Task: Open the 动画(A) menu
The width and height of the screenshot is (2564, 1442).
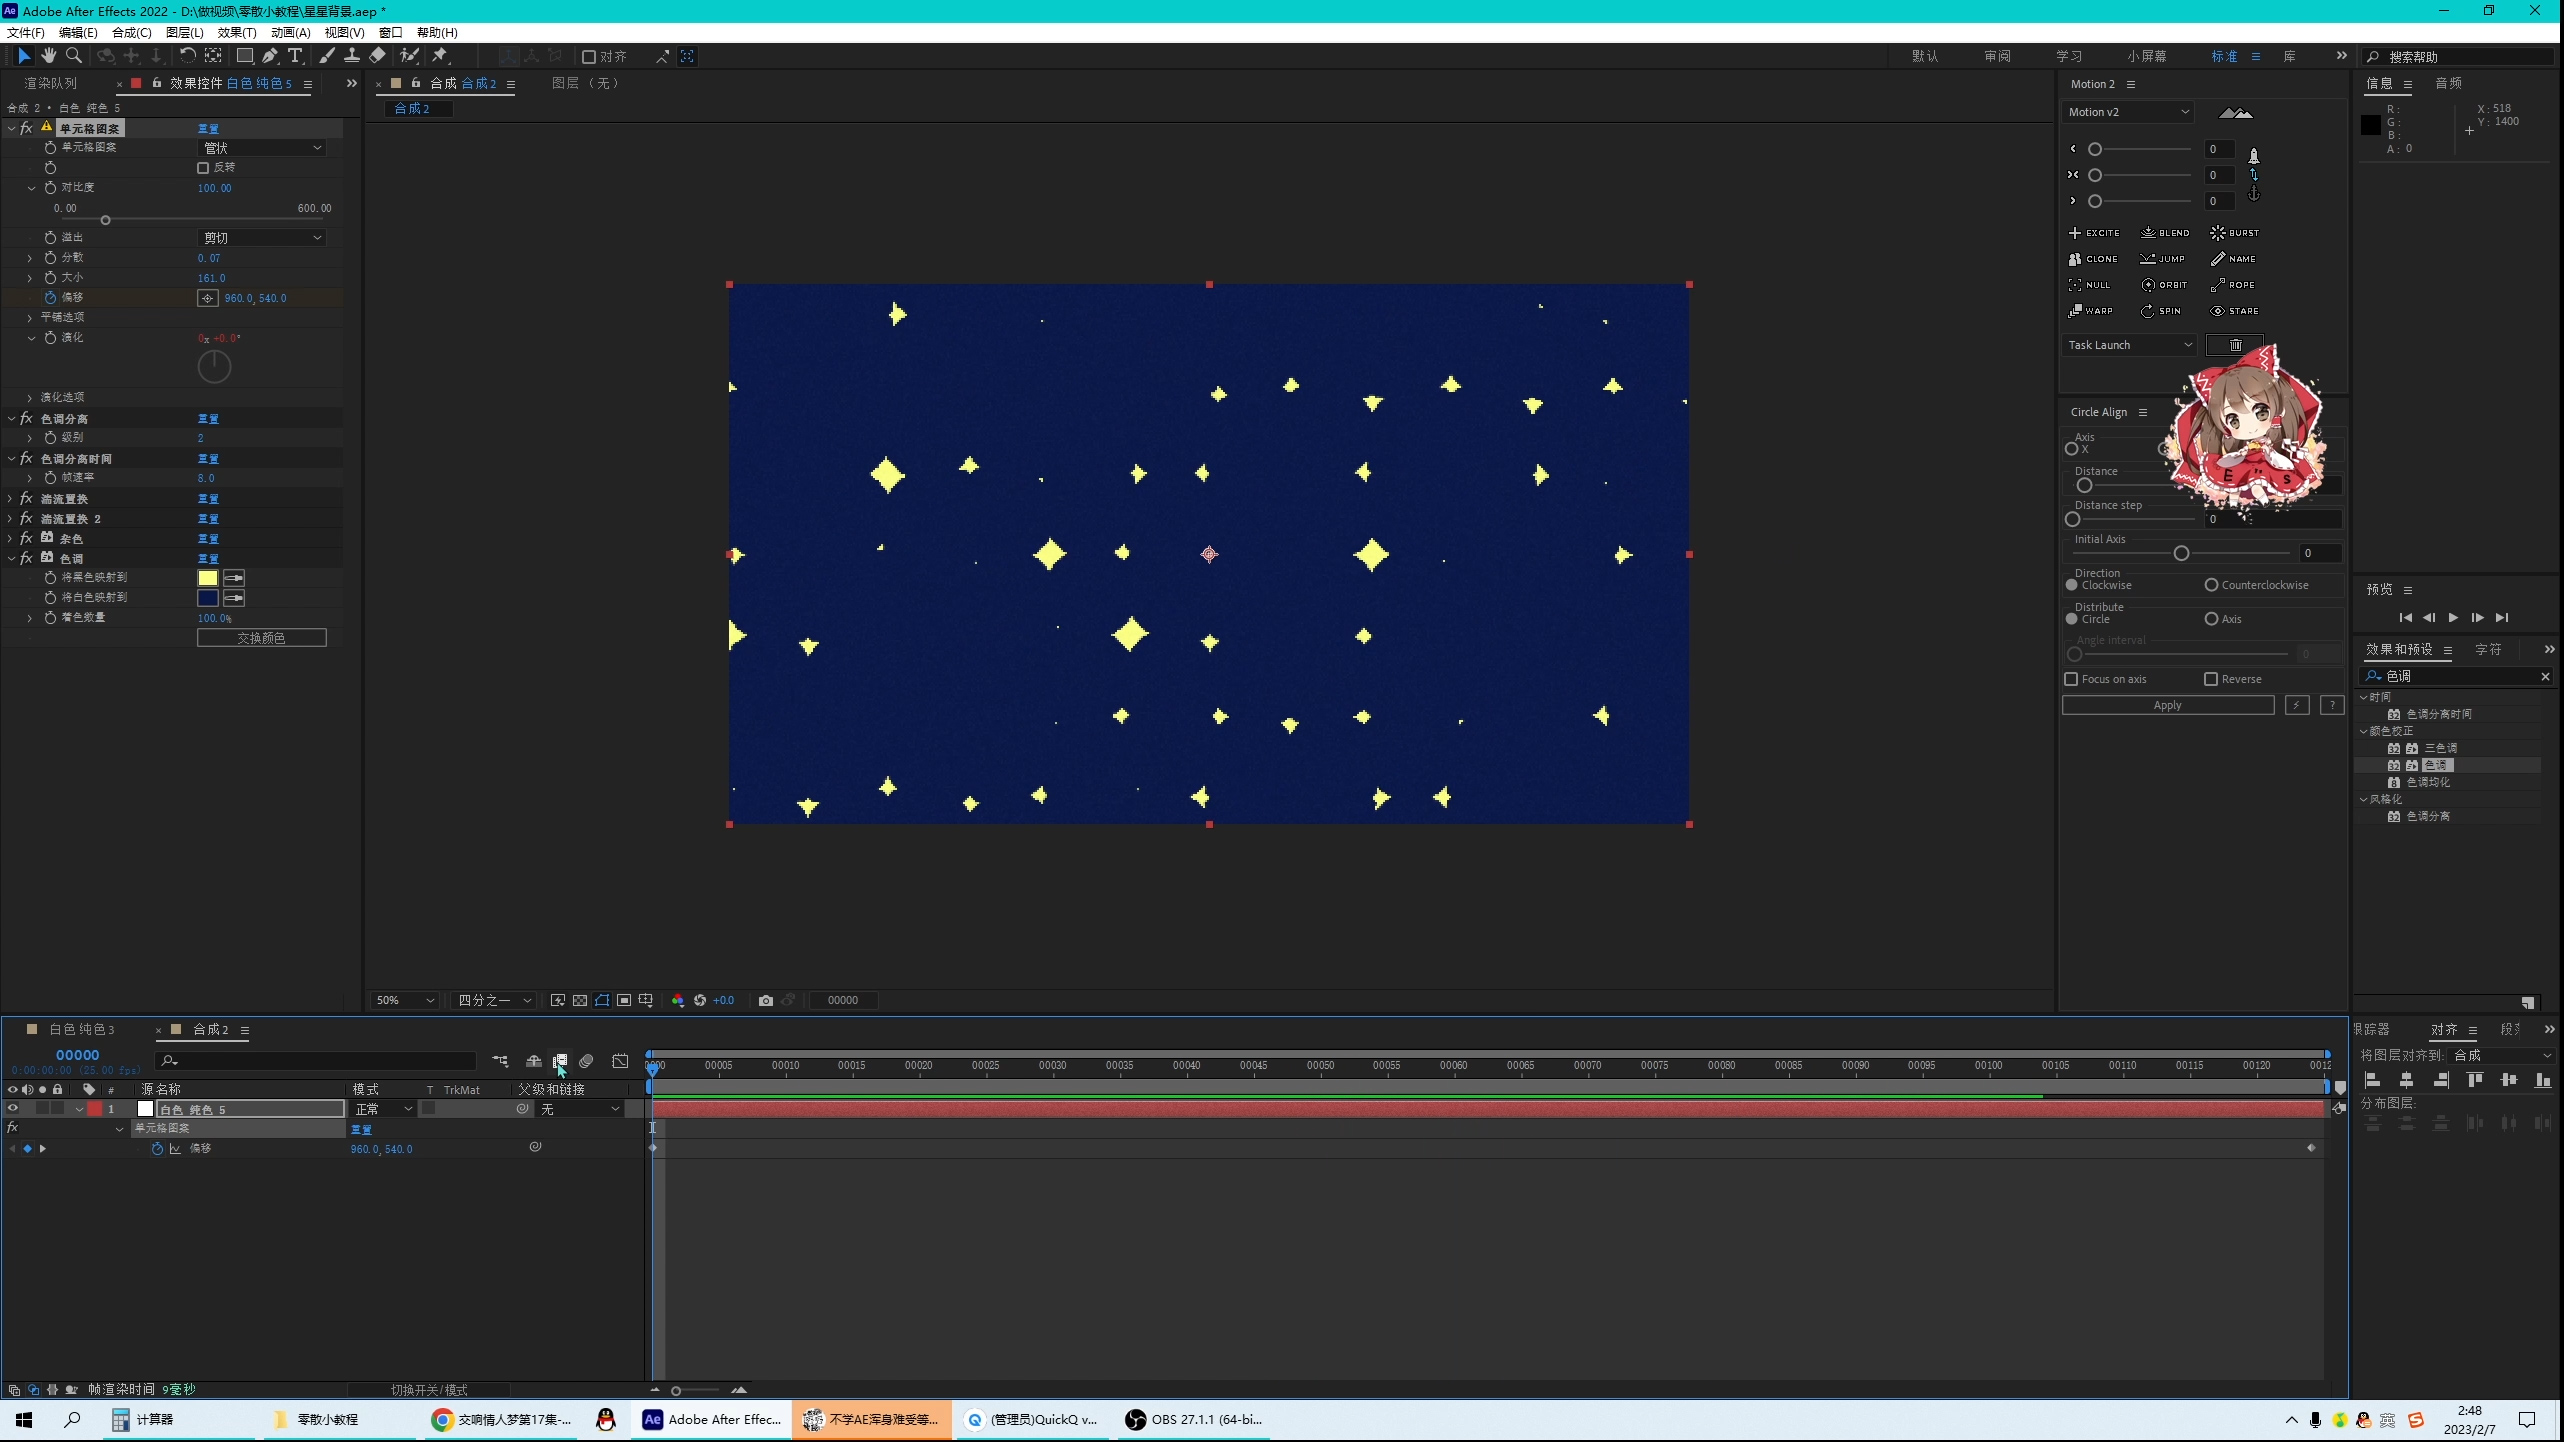Action: click(x=291, y=32)
